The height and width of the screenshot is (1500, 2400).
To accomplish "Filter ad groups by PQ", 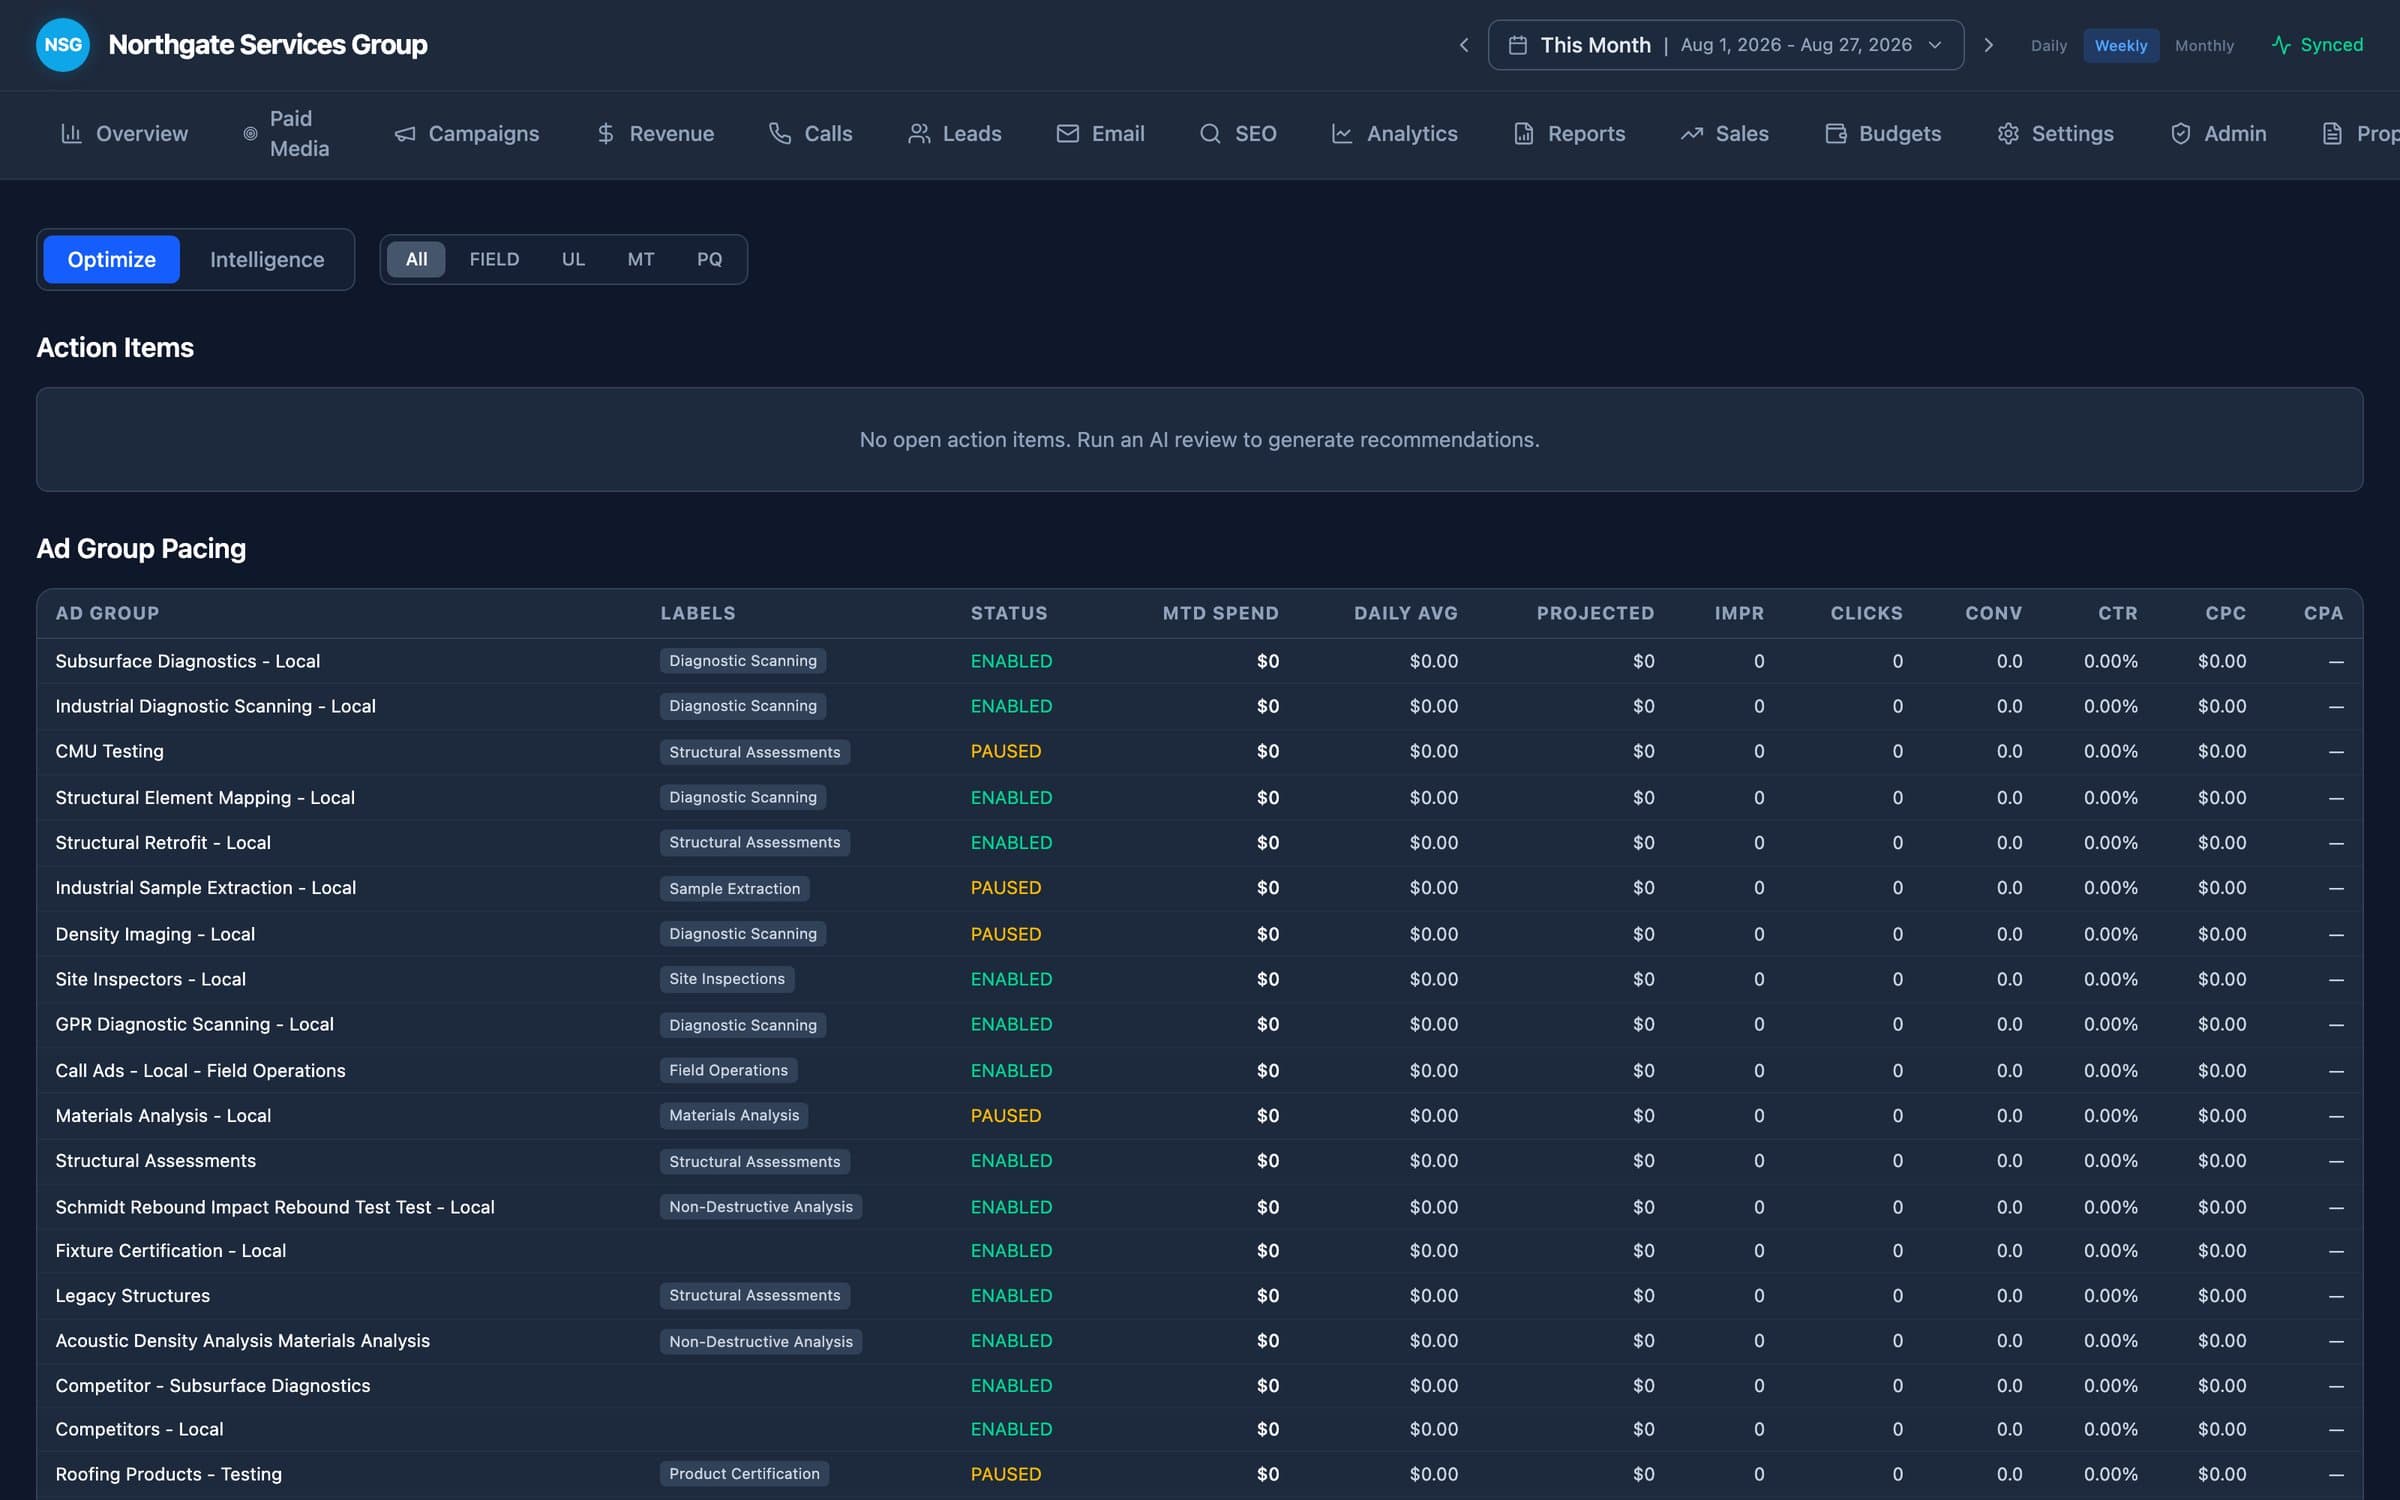I will click(x=709, y=259).
